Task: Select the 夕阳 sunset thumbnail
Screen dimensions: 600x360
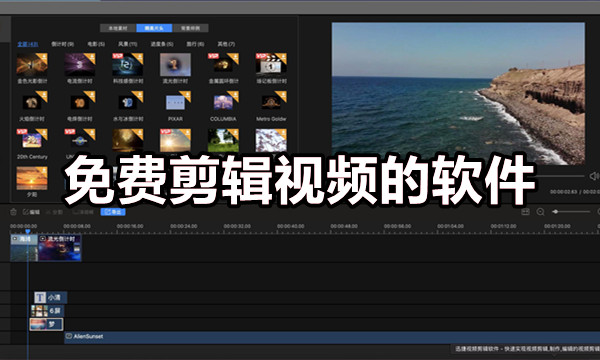Action: click(32, 178)
